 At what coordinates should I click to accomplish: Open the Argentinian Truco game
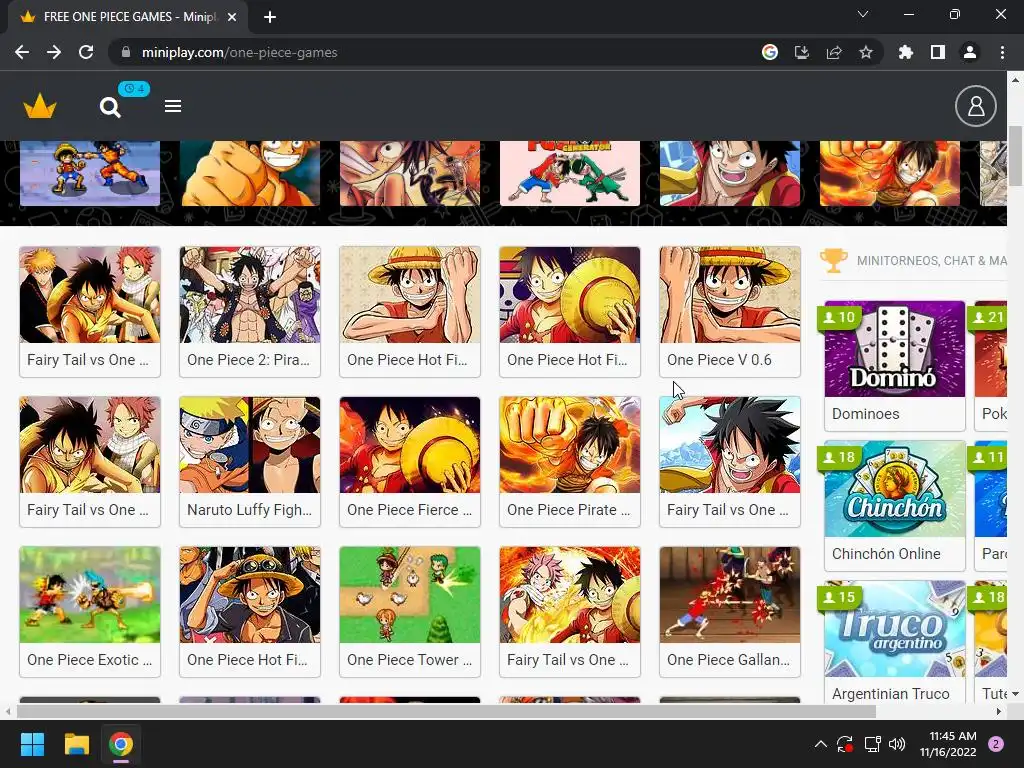tap(895, 642)
